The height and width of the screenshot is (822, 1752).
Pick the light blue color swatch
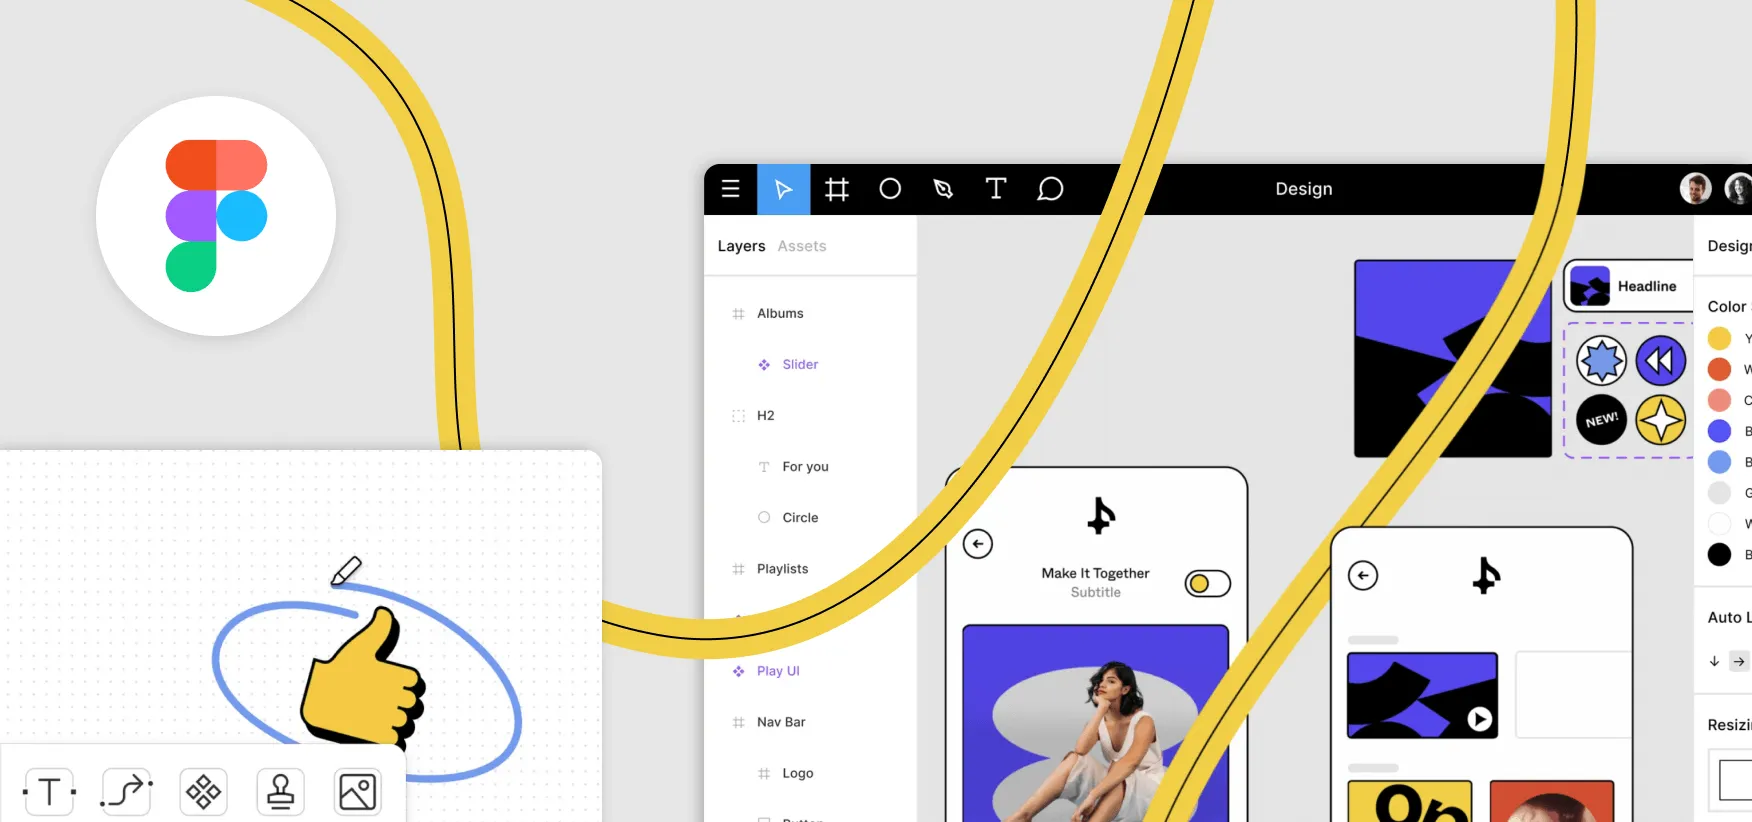[x=1719, y=462]
